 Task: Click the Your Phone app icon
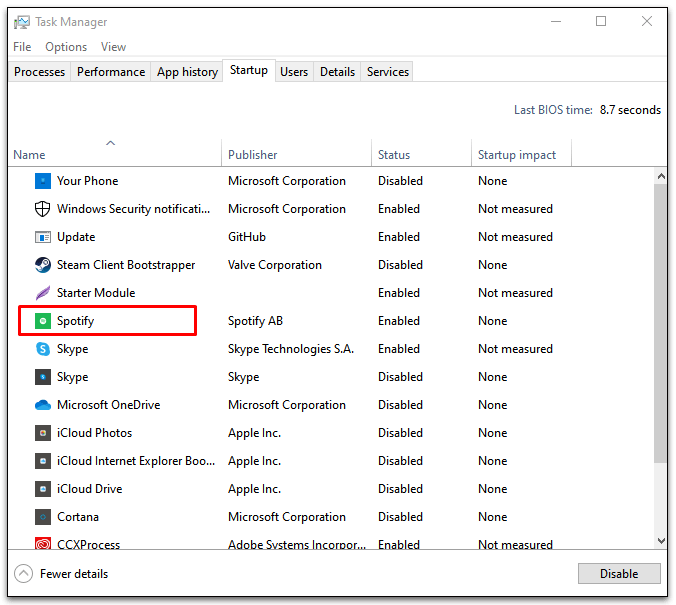click(43, 181)
